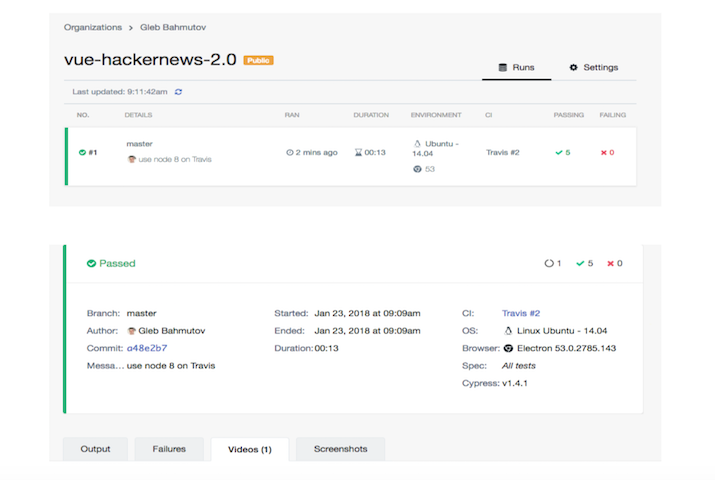Screen dimensions: 715x480
Task: Open the Travis #2 CI link
Action: pos(520,313)
